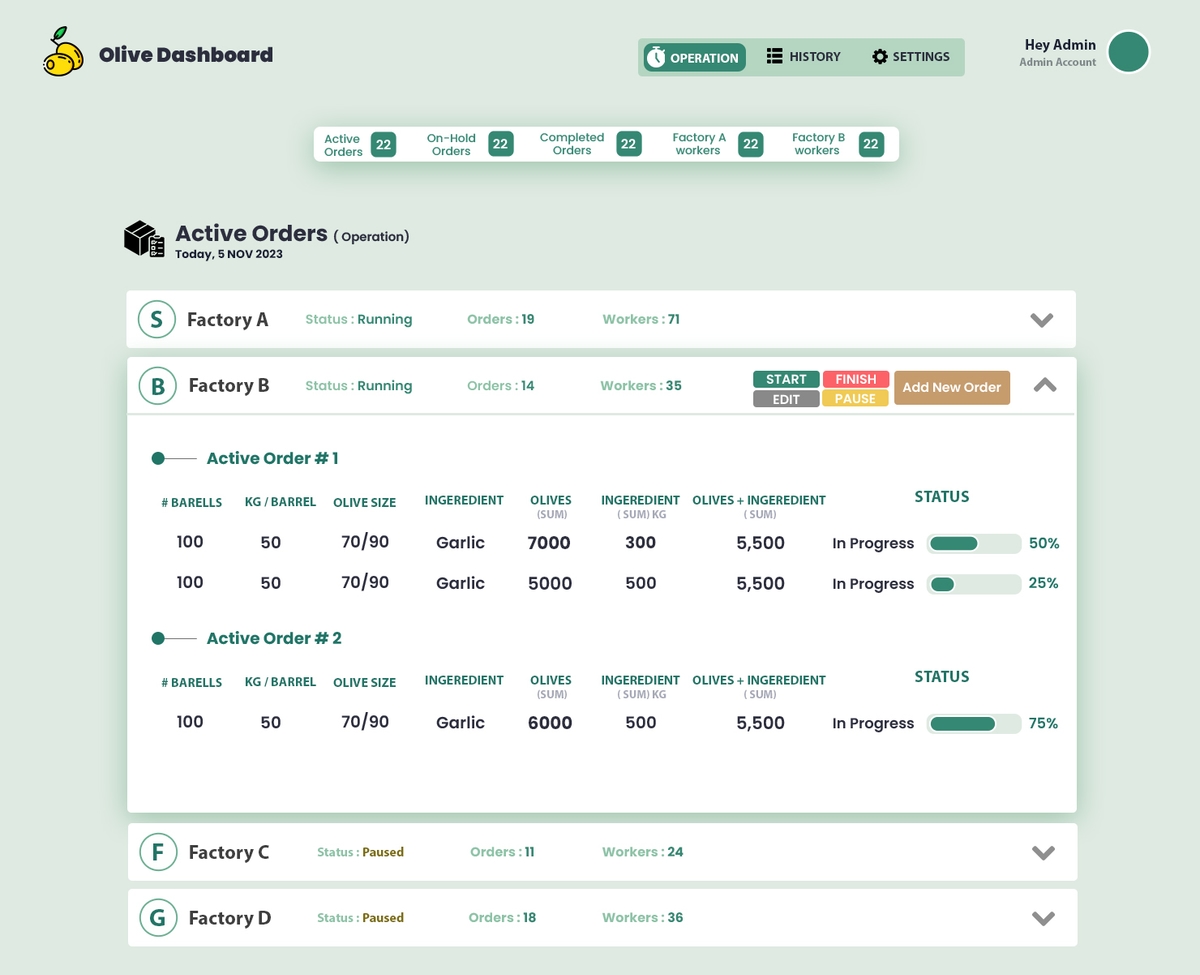Collapse the Factory B panel chevron

(1044, 385)
